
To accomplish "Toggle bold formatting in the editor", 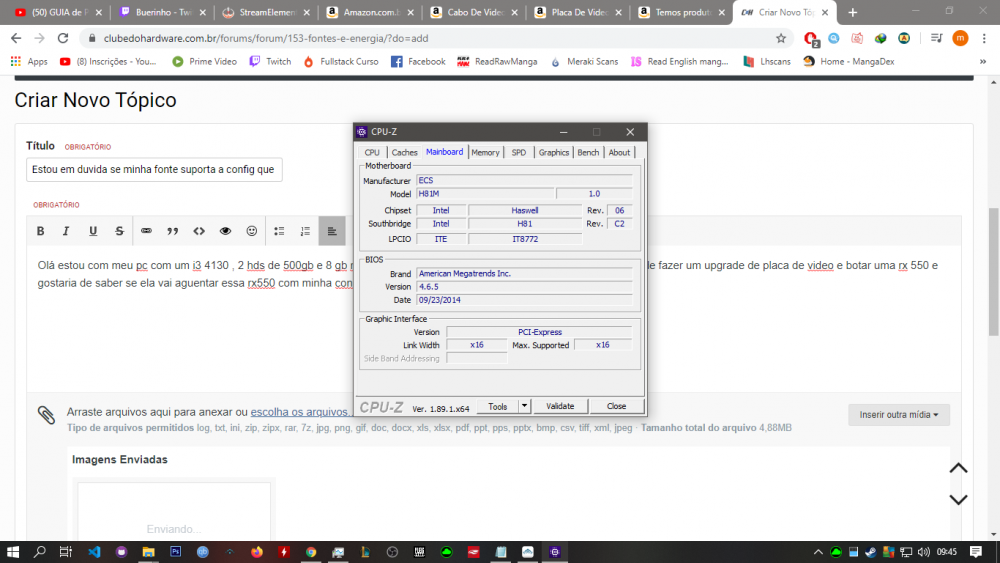I will (x=41, y=231).
